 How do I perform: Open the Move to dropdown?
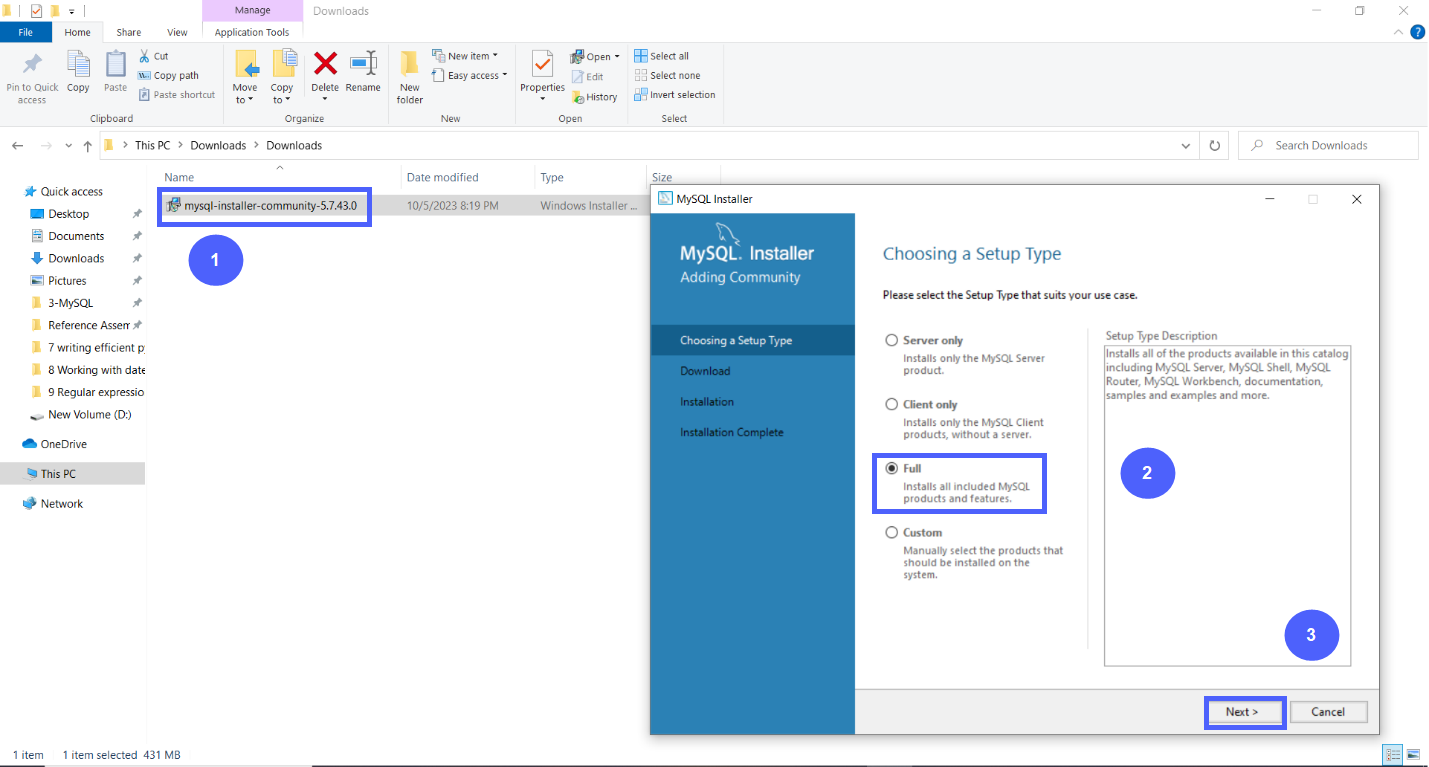245,94
